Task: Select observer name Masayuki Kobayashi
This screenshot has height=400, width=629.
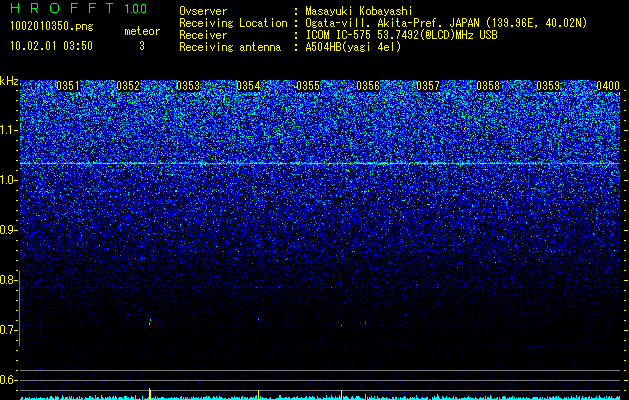Action: click(x=359, y=11)
